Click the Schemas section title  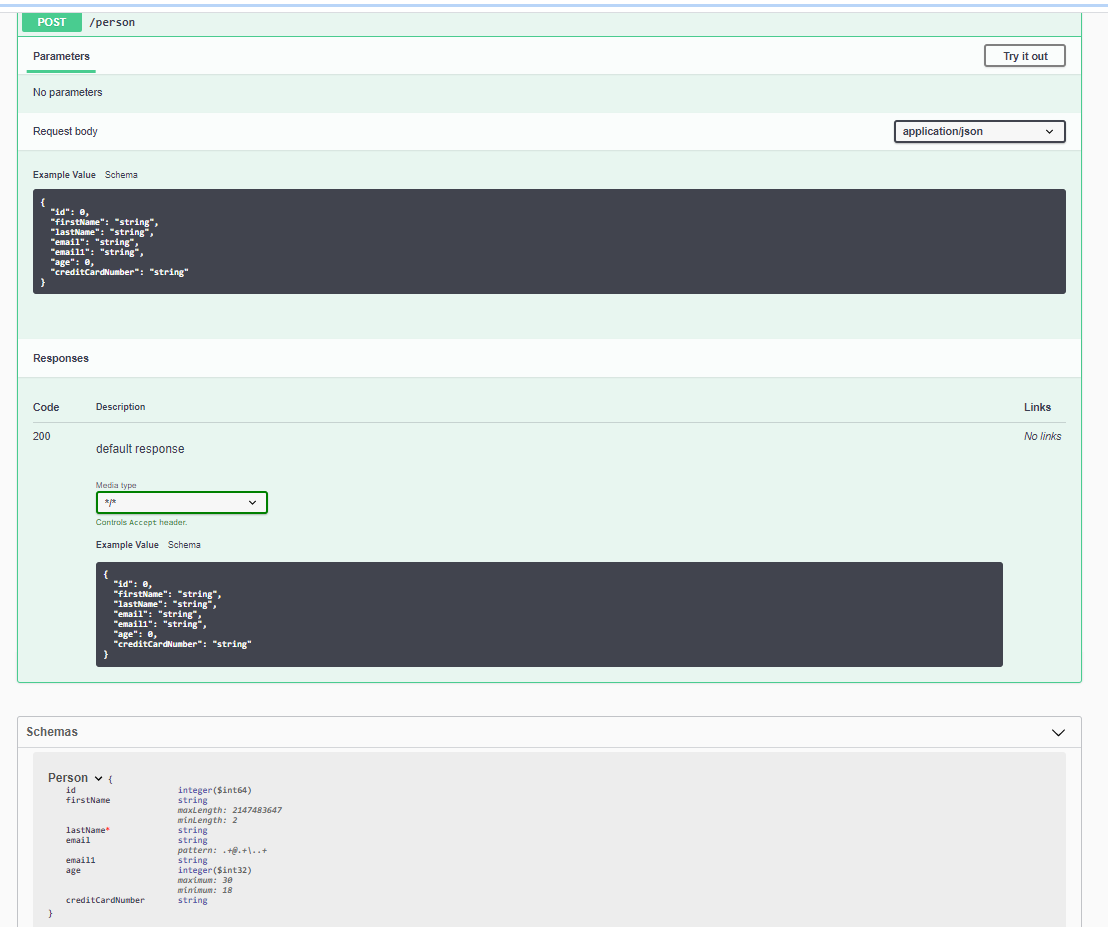coord(52,732)
